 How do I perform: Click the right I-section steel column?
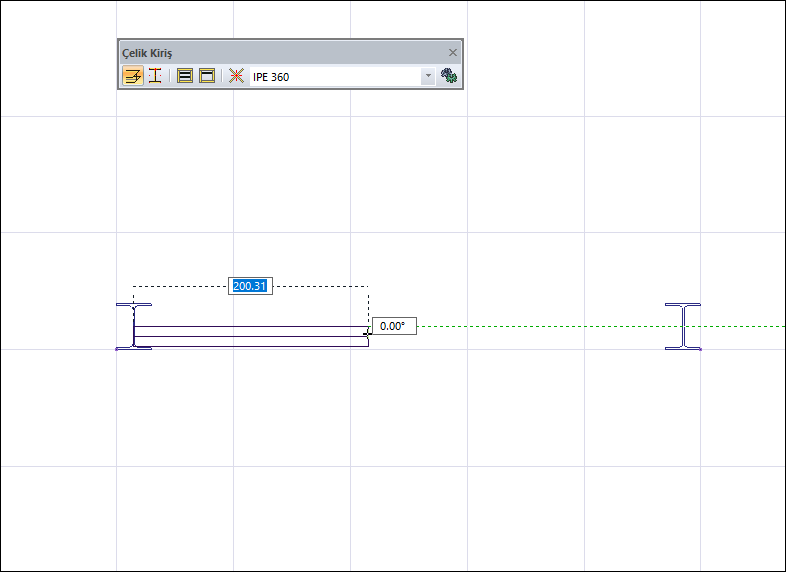[683, 326]
